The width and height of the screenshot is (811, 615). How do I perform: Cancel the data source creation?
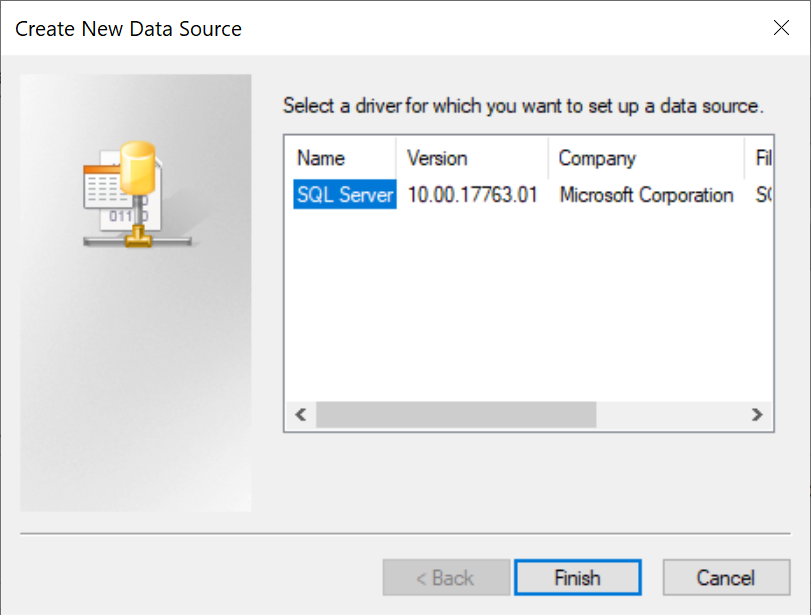pyautogui.click(x=726, y=578)
